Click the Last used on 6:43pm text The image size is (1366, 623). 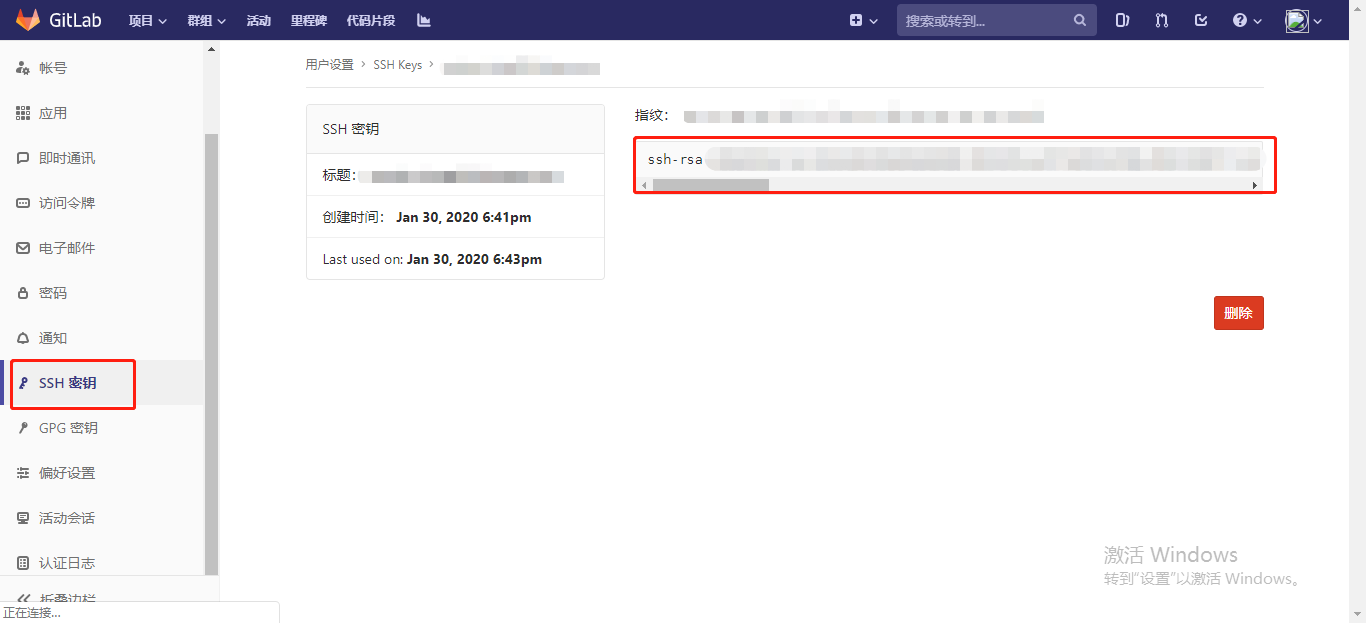pyautogui.click(x=432, y=259)
